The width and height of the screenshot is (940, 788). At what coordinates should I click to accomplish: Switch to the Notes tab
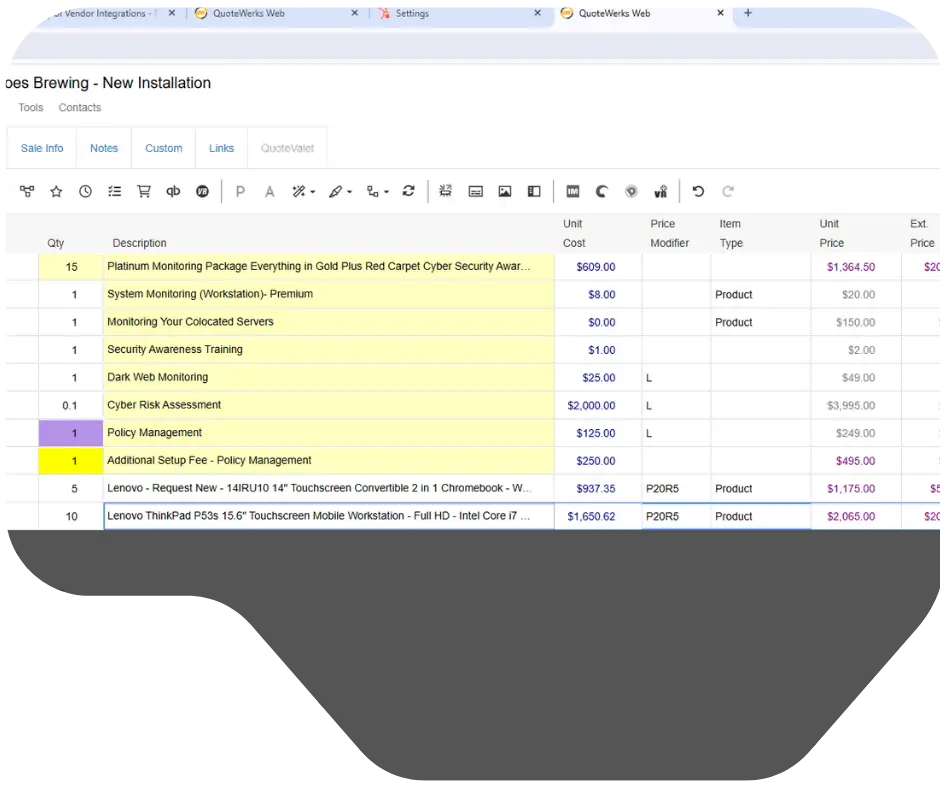[104, 147]
